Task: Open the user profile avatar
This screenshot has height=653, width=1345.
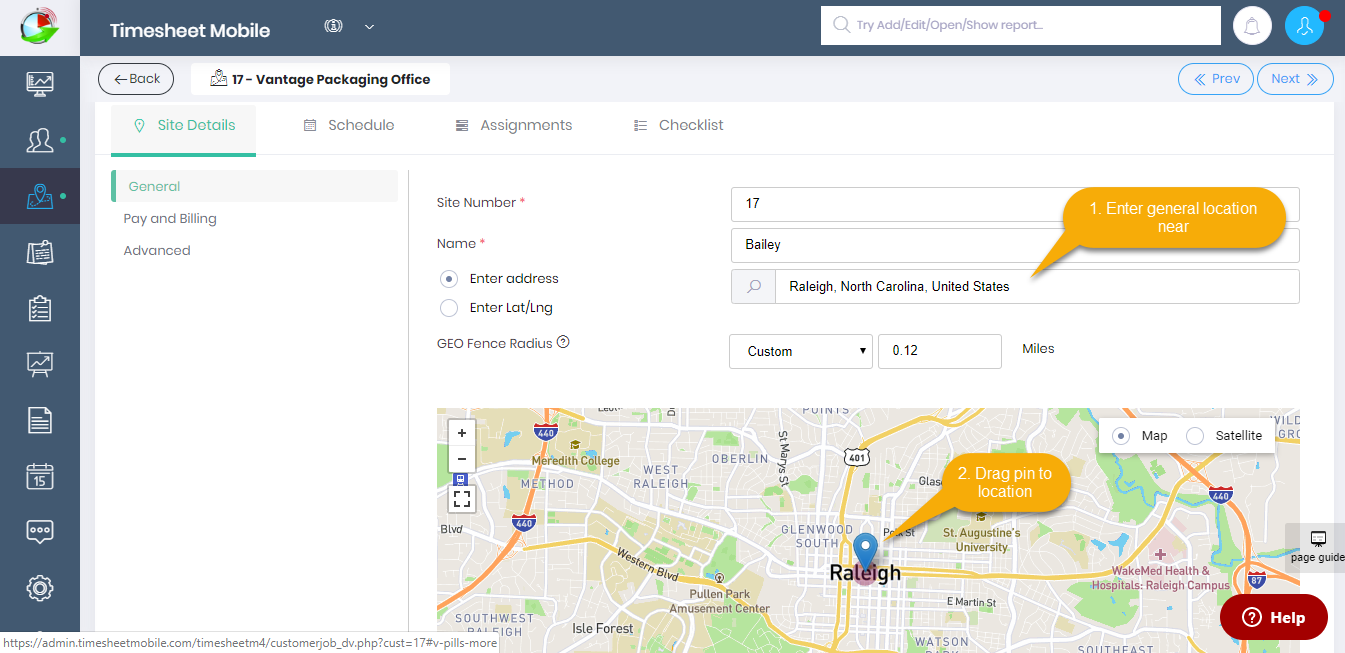Action: [x=1304, y=27]
